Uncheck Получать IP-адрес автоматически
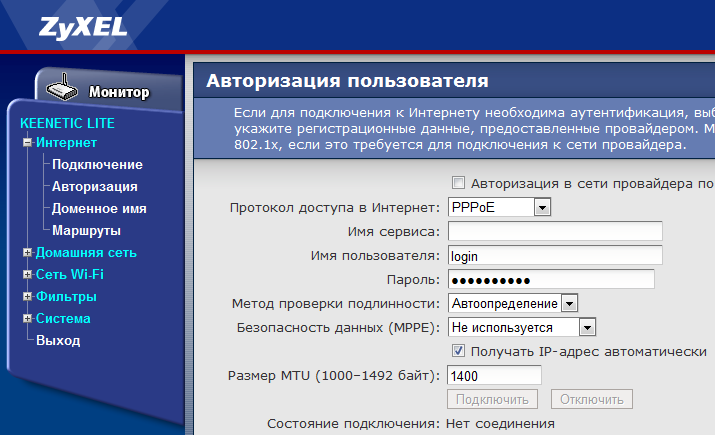The height and width of the screenshot is (435, 715). 459,352
